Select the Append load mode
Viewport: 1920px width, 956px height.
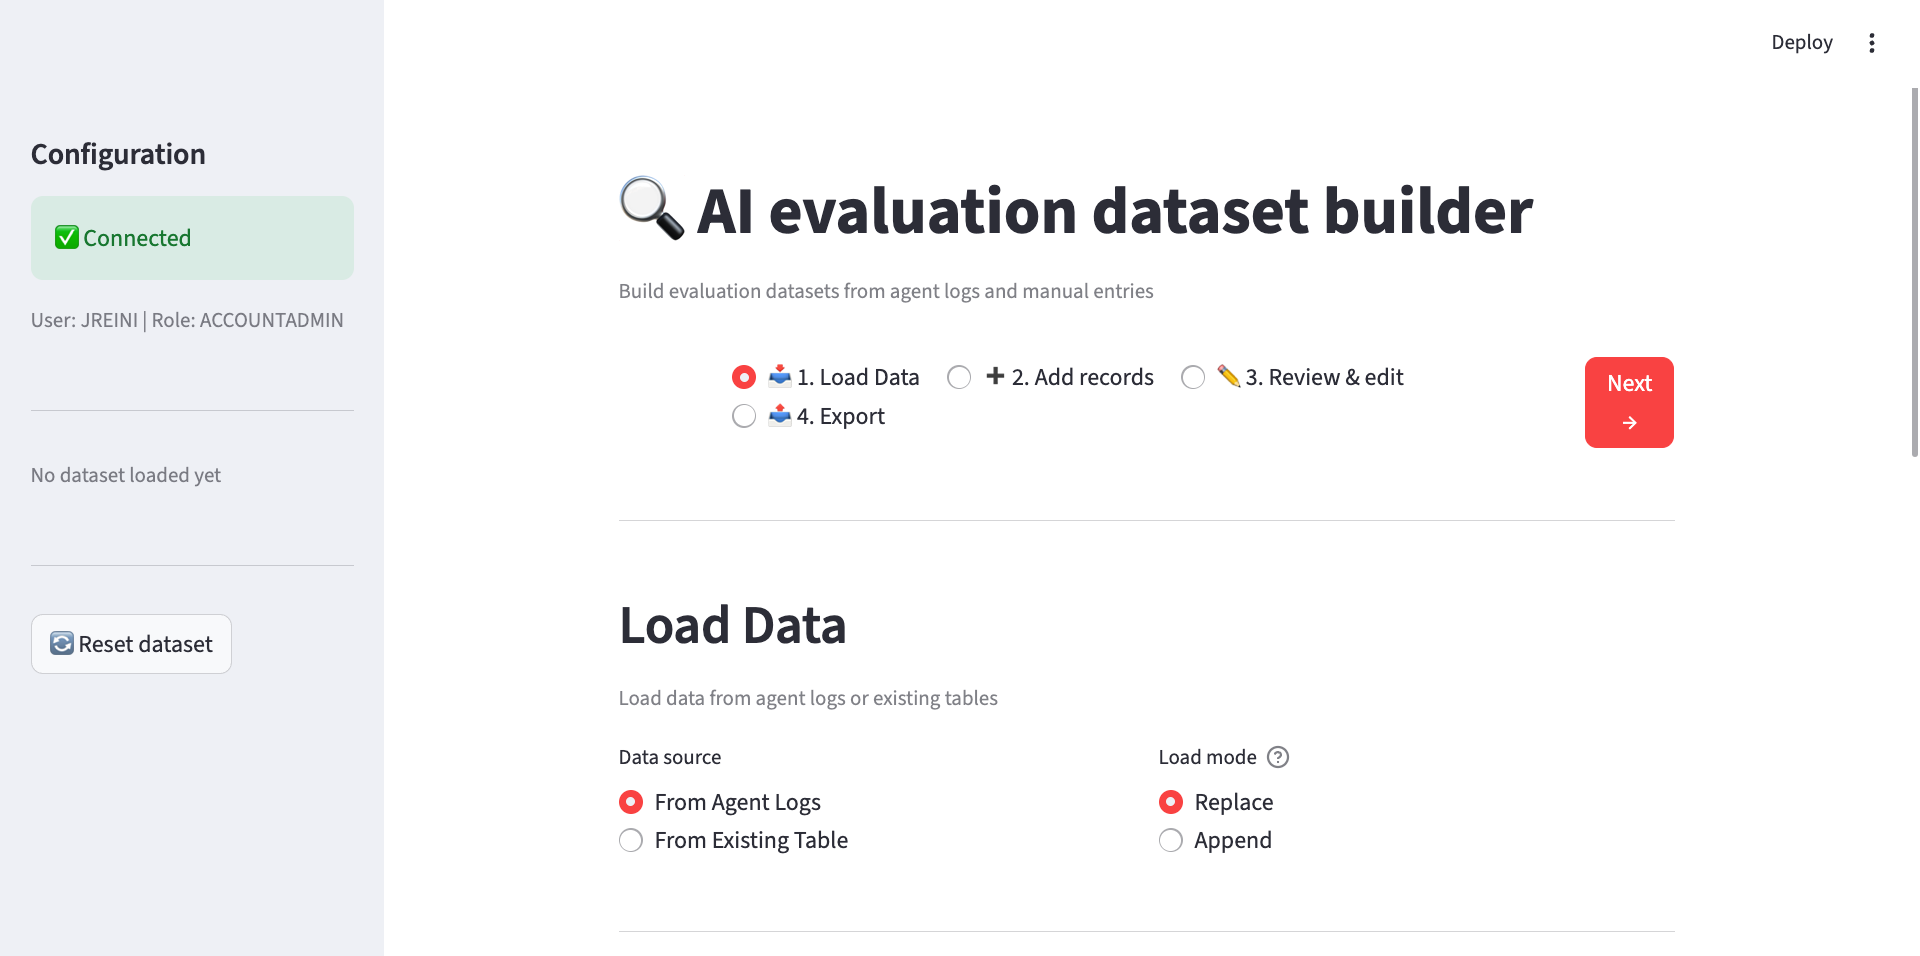(x=1170, y=840)
